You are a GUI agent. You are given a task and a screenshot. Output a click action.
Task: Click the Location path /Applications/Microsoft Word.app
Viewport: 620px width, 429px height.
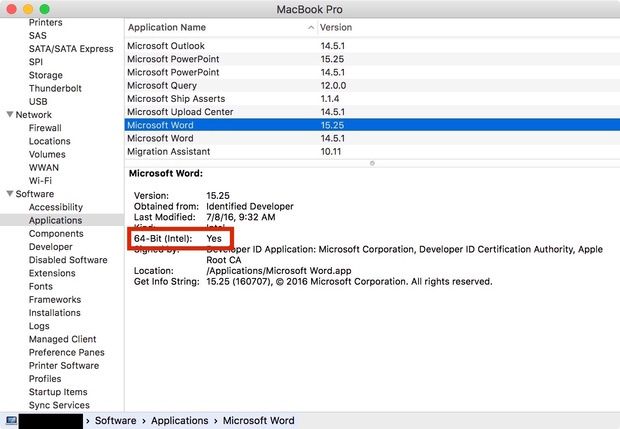coord(279,271)
